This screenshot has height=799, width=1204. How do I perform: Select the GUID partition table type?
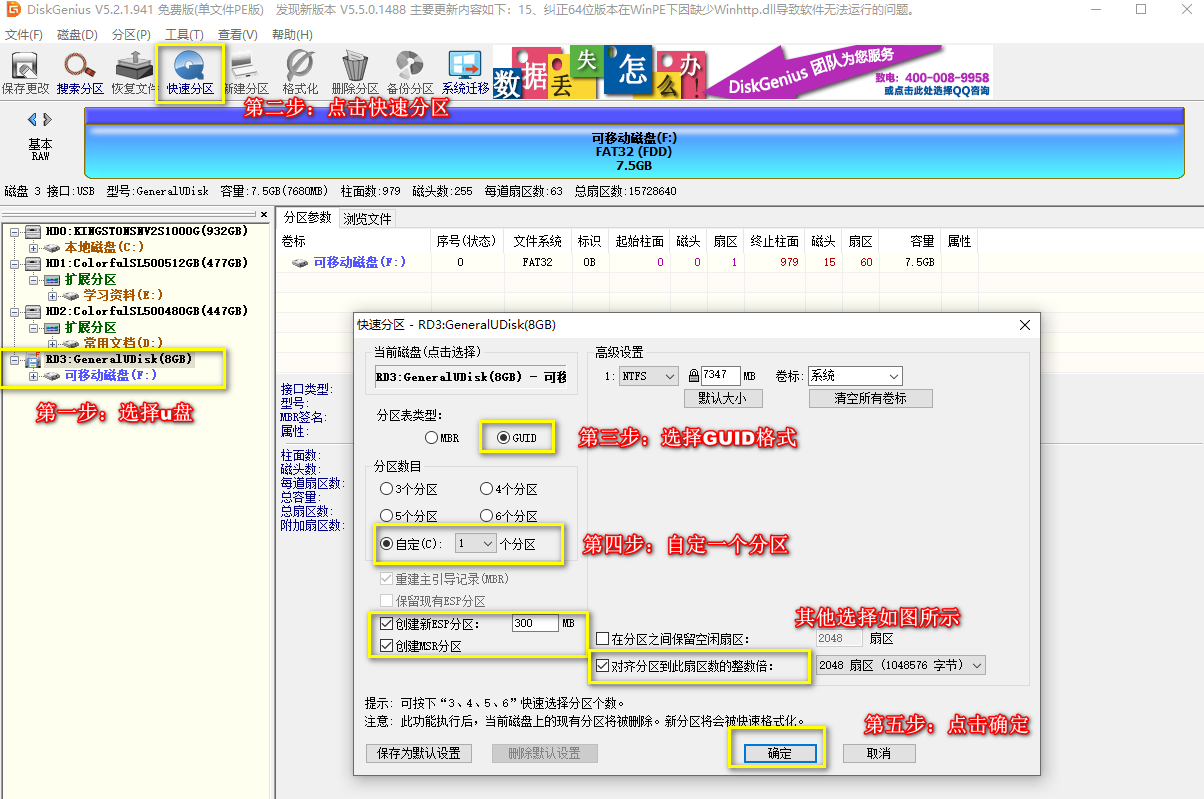click(517, 438)
